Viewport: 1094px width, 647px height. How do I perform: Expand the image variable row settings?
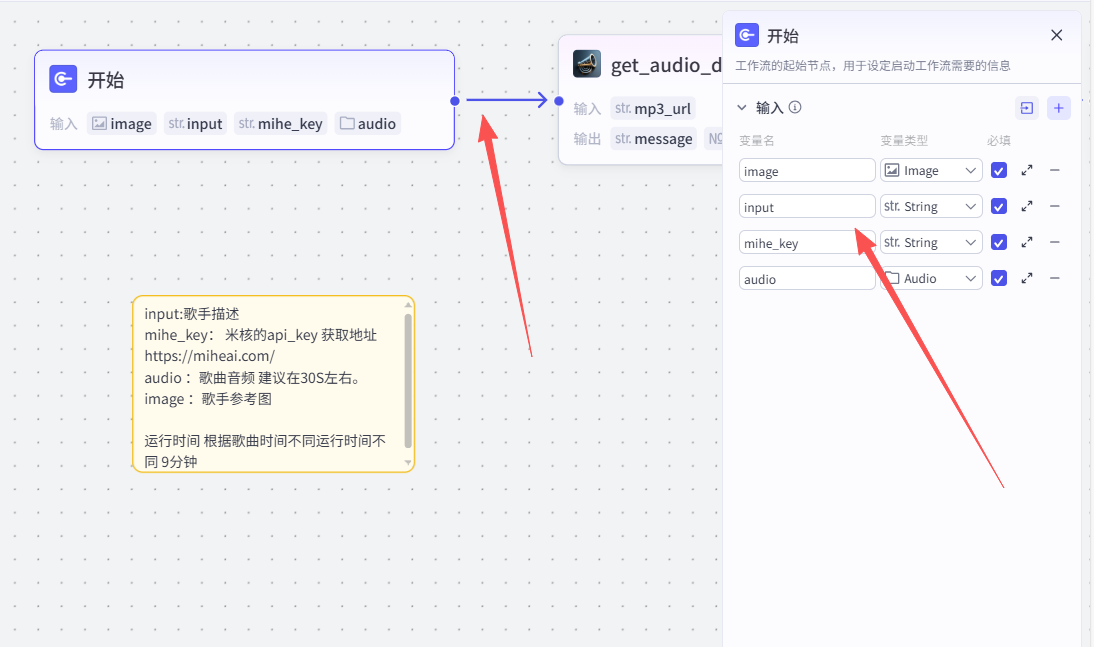pyautogui.click(x=1027, y=171)
